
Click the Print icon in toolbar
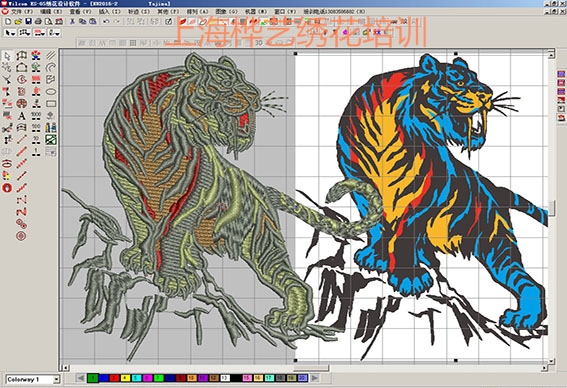38,22
